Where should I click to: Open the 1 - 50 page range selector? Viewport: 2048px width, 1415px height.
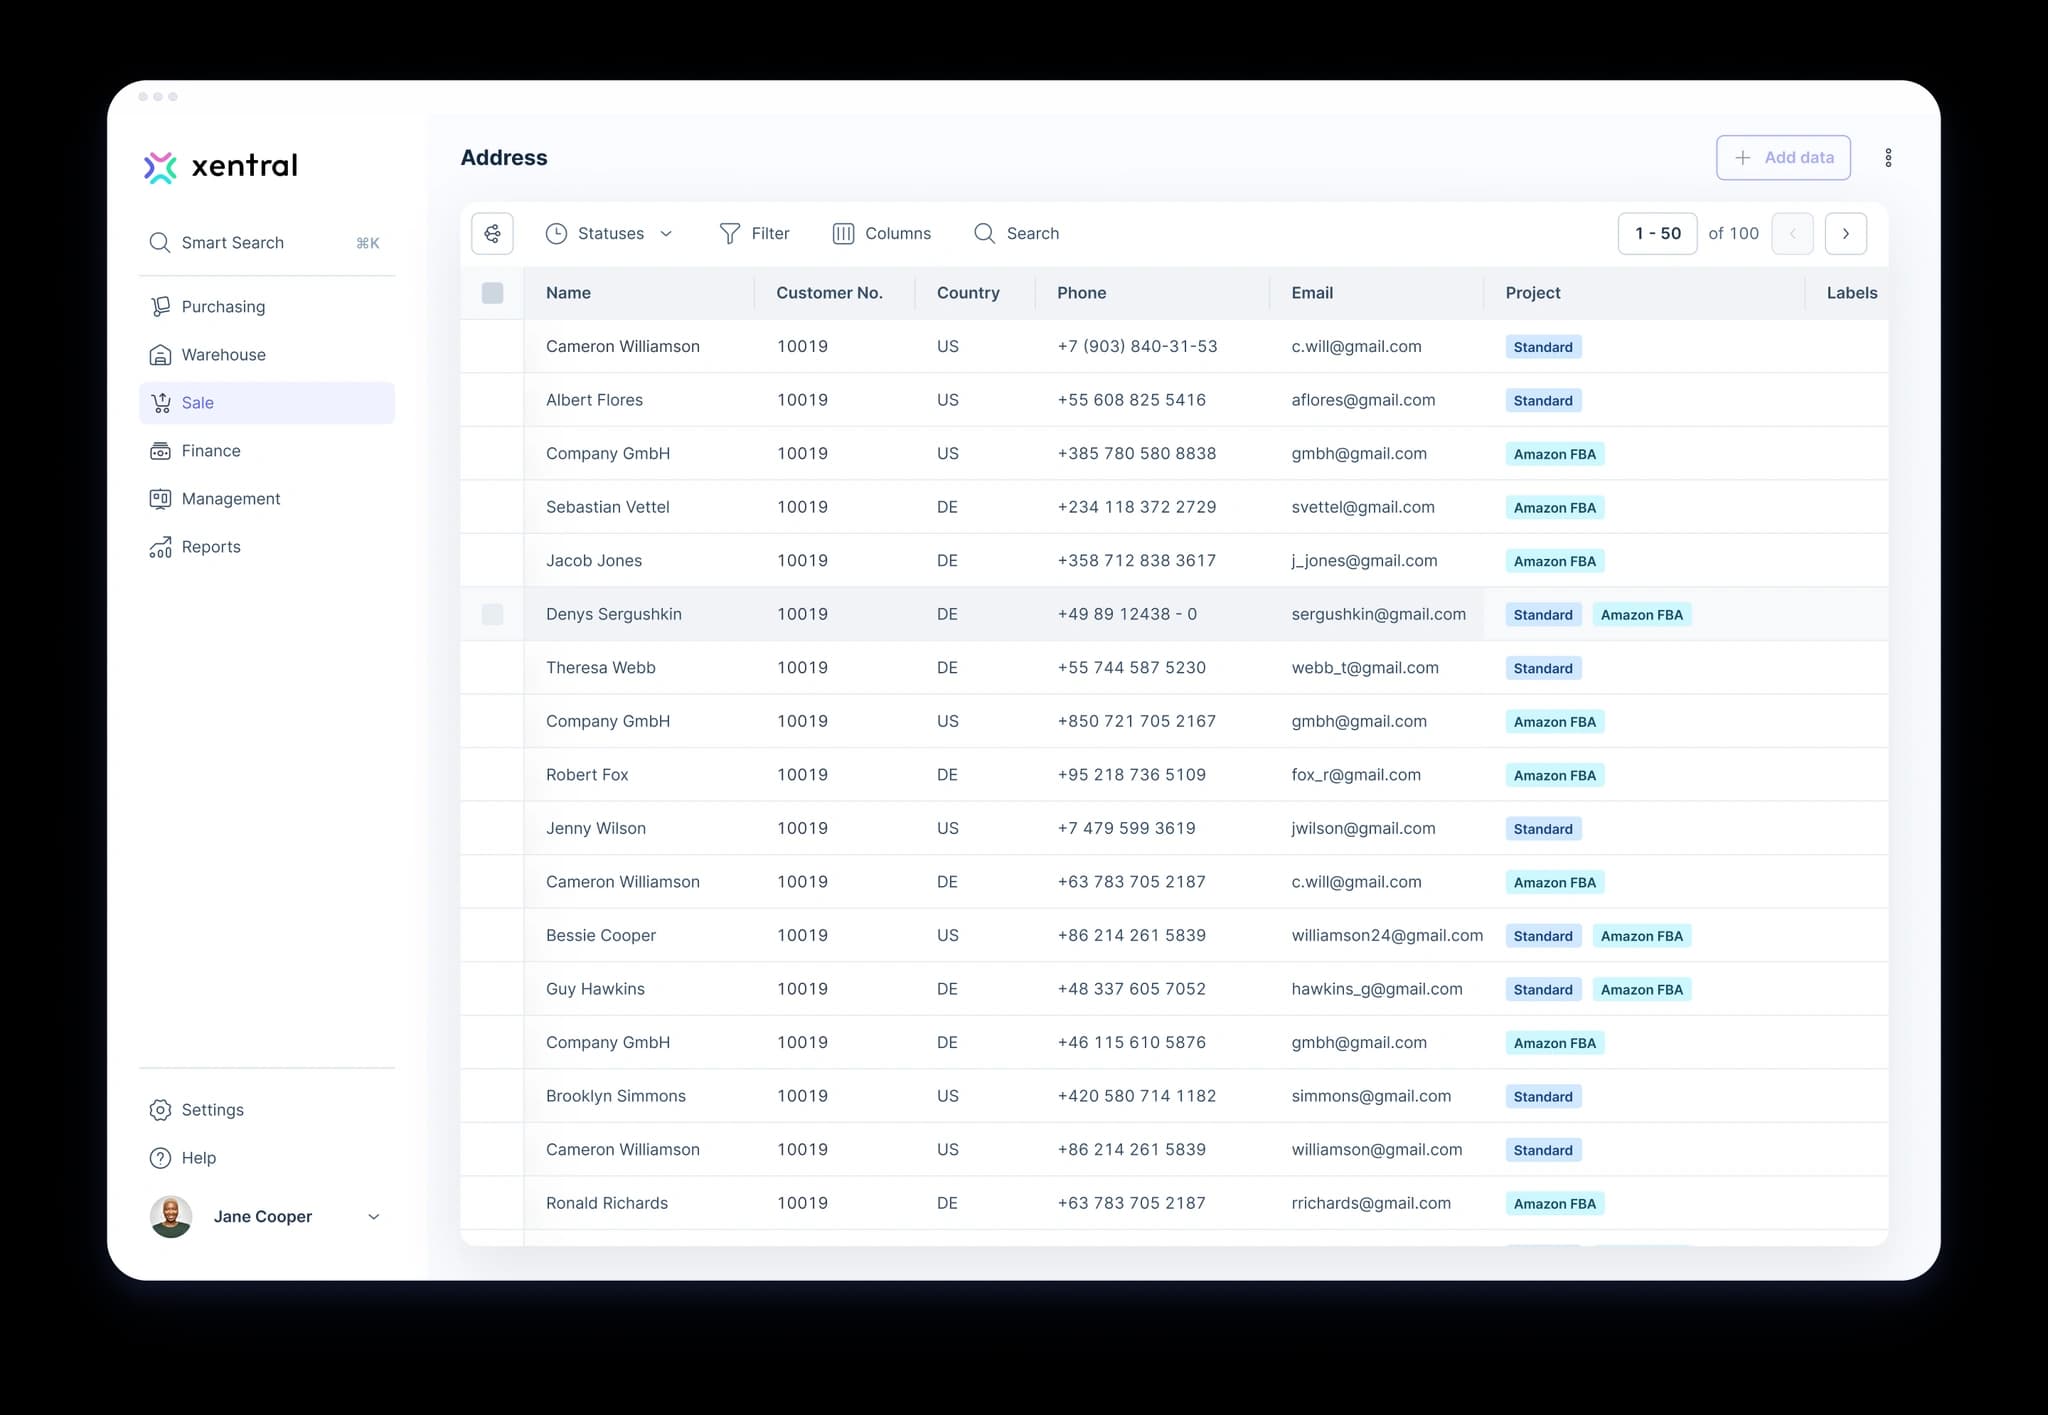1657,233
